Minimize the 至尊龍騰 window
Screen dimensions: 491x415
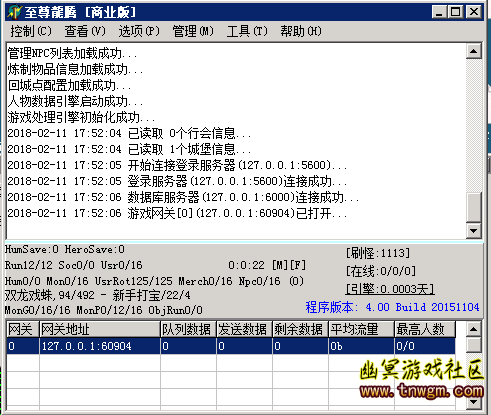pos(439,12)
